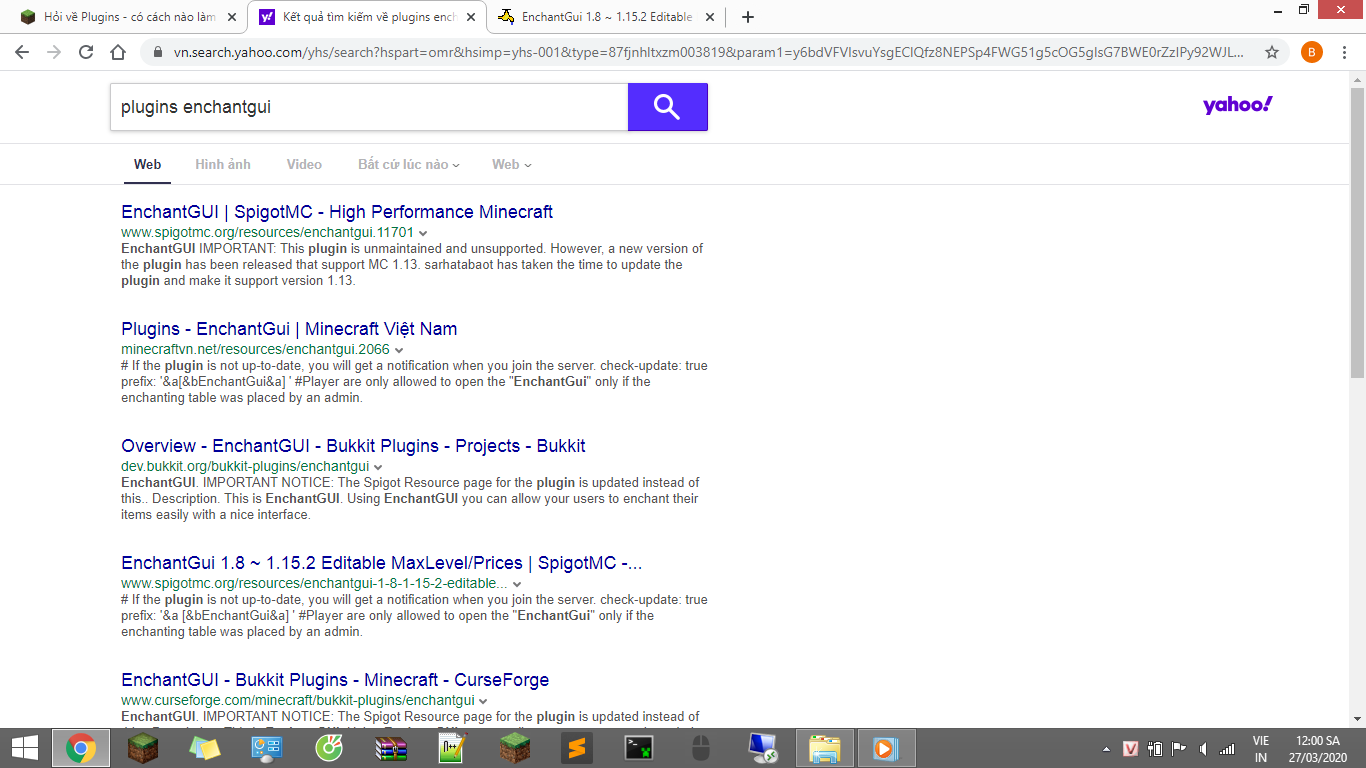1366x768 pixels.
Task: Click the Chrome address bar URL
Action: tap(710, 52)
